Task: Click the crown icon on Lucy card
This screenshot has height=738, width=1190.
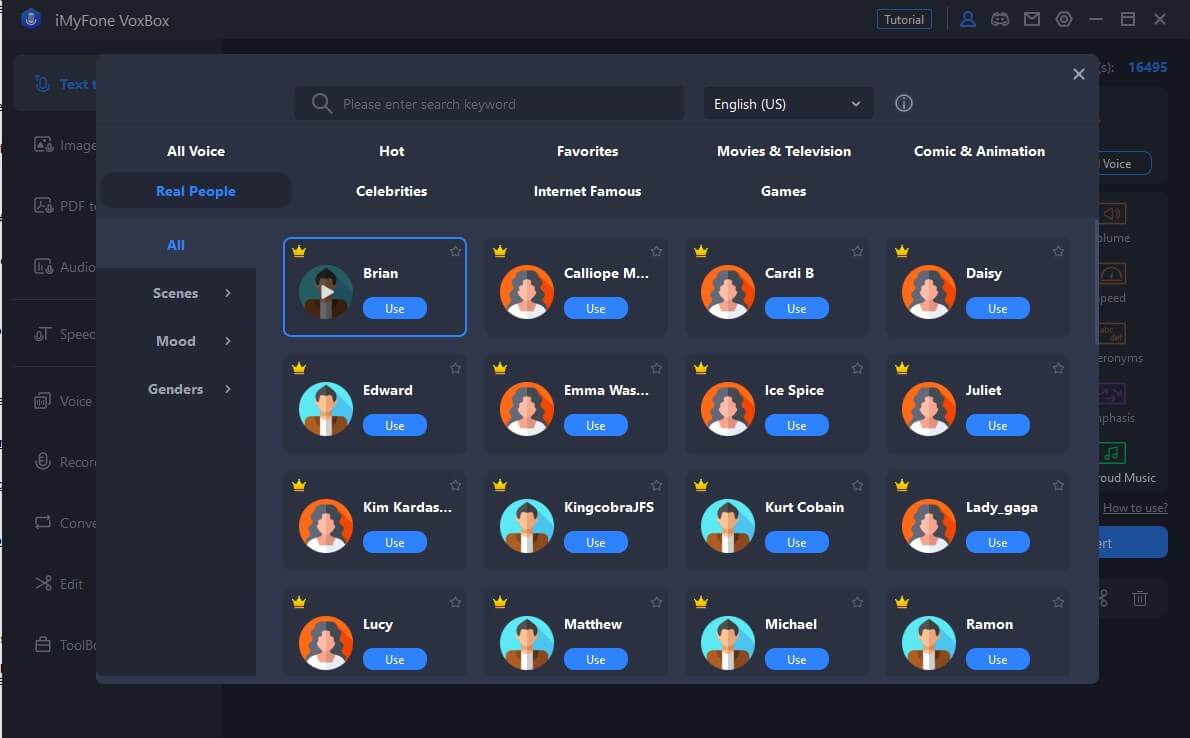Action: click(299, 602)
